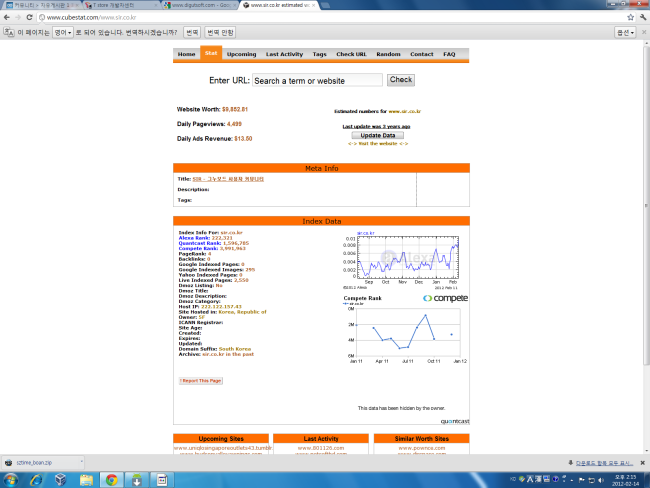The width and height of the screenshot is (650, 488).
Task: Click the Quantcast Rank link
Action: (200, 243)
